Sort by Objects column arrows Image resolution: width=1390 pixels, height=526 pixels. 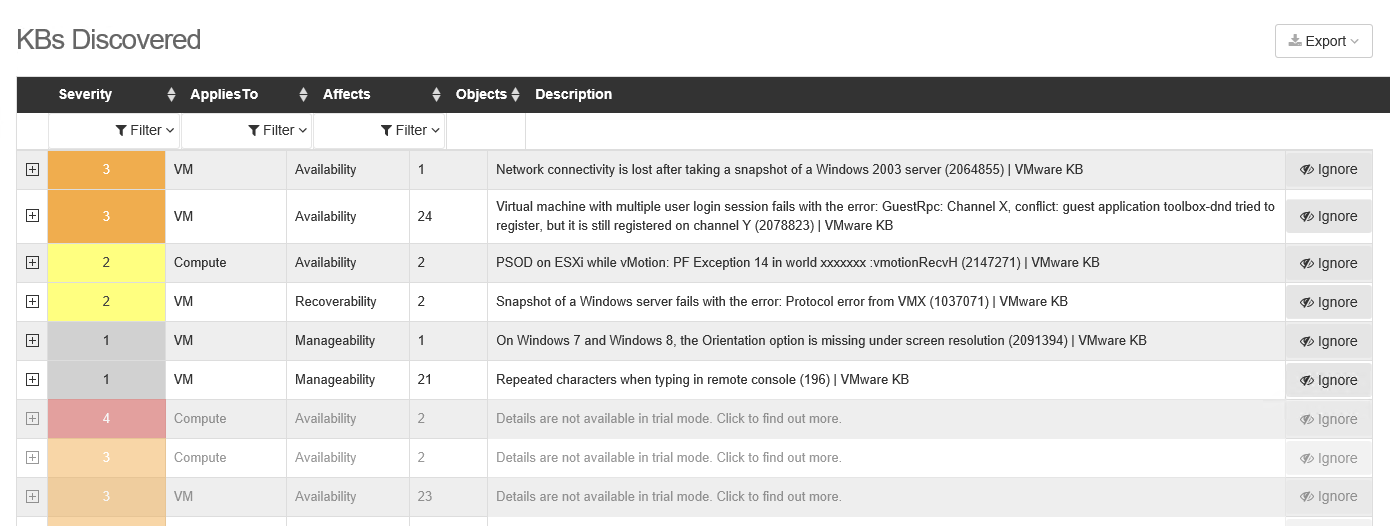(515, 95)
